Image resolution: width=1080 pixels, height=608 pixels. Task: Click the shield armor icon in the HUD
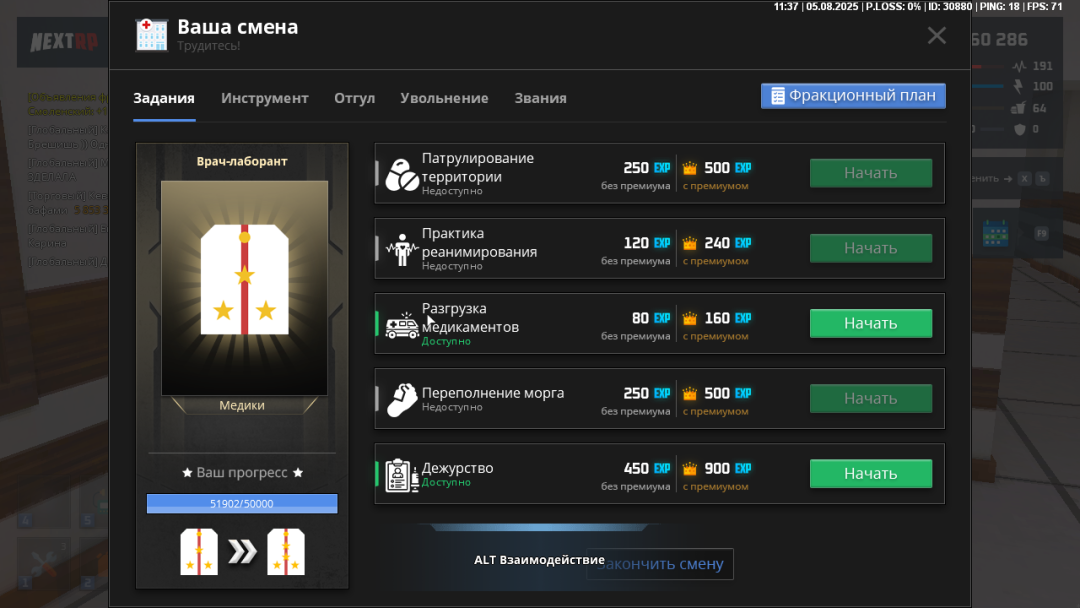click(x=1019, y=129)
